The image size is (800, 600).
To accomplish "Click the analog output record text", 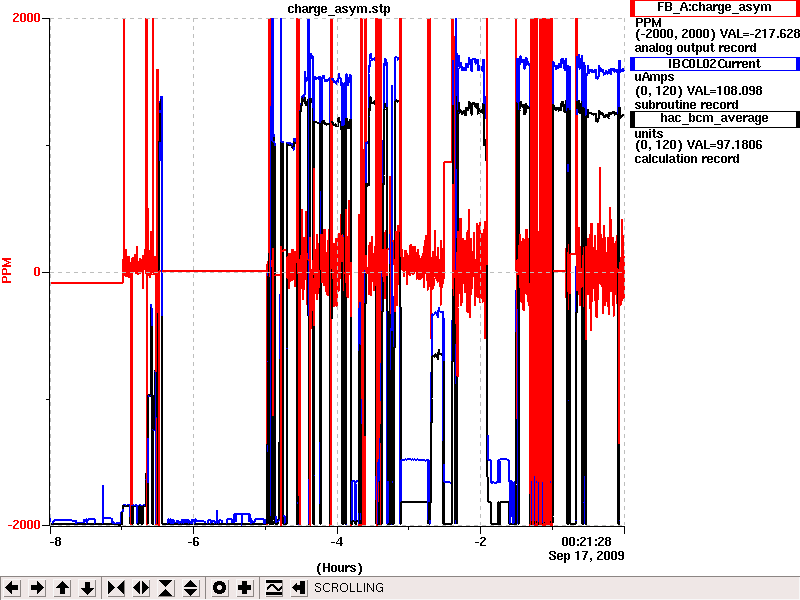I will (695, 48).
